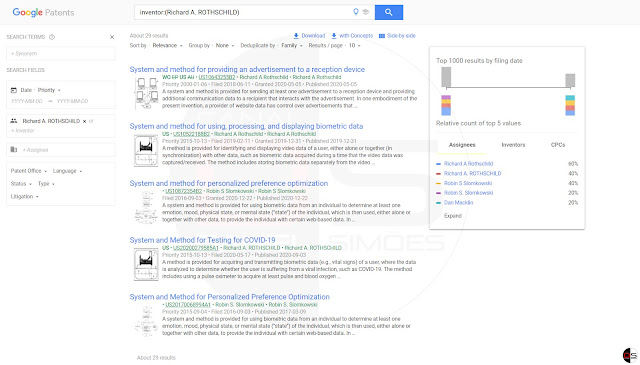Open the Results per page dropdown

354,46
